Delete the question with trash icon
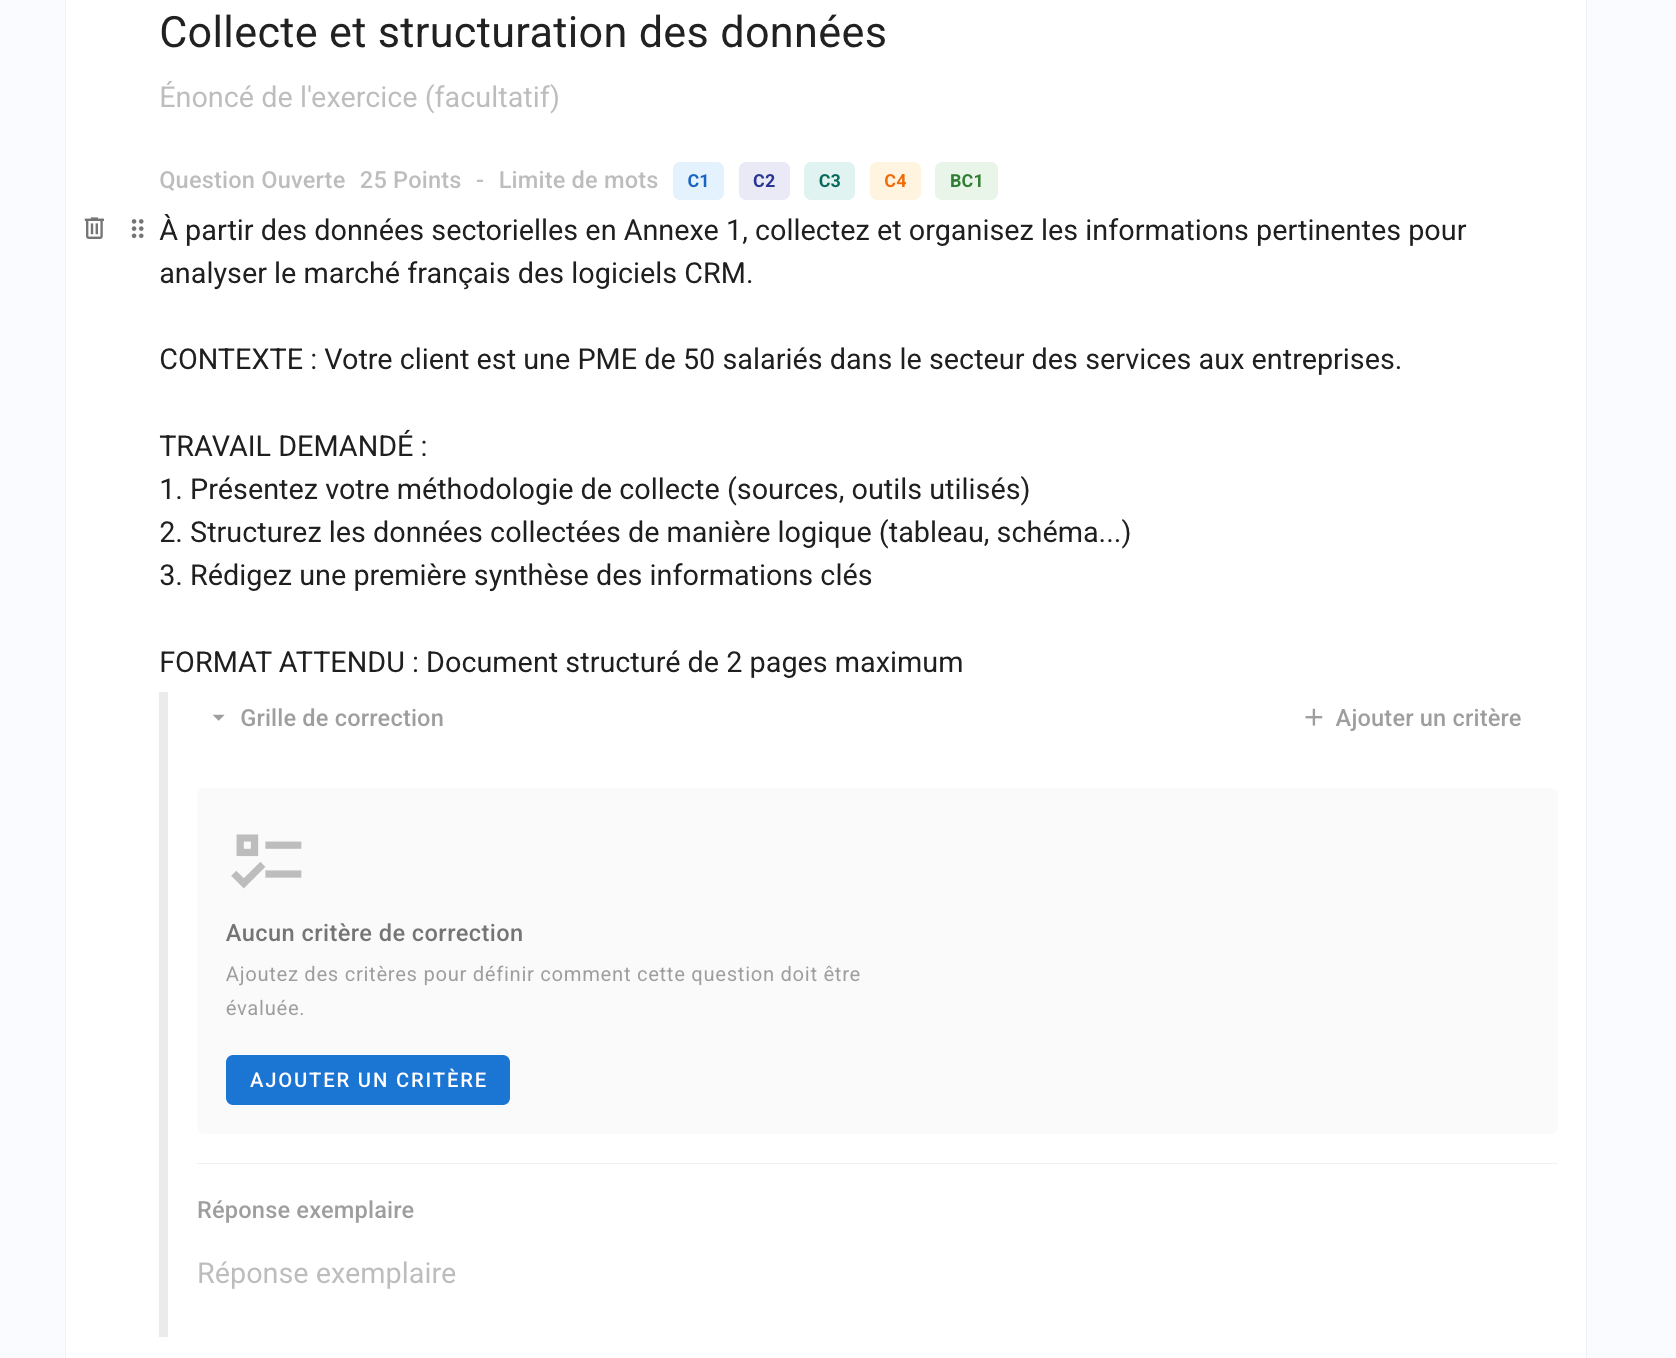1676x1358 pixels. 94,228
